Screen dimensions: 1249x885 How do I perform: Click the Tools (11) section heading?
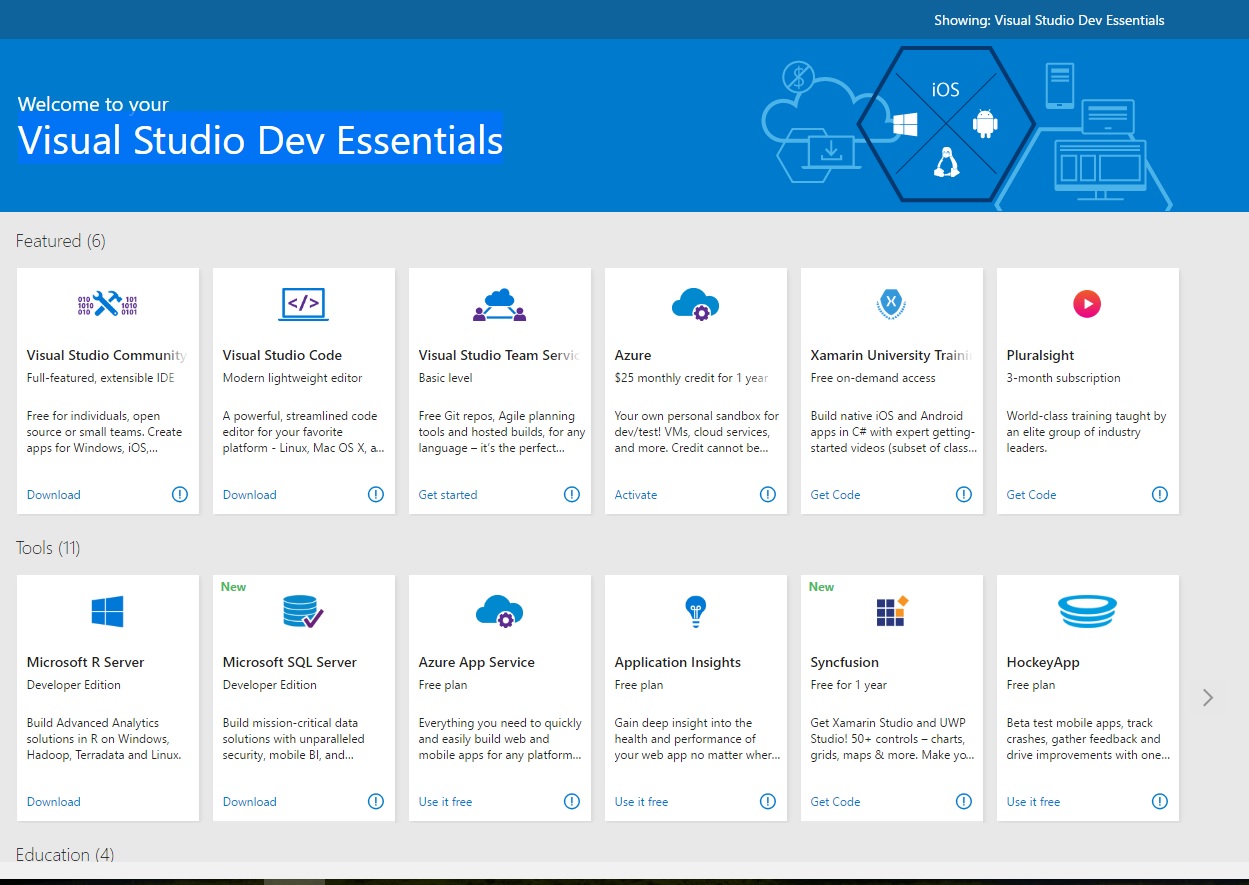coord(48,548)
